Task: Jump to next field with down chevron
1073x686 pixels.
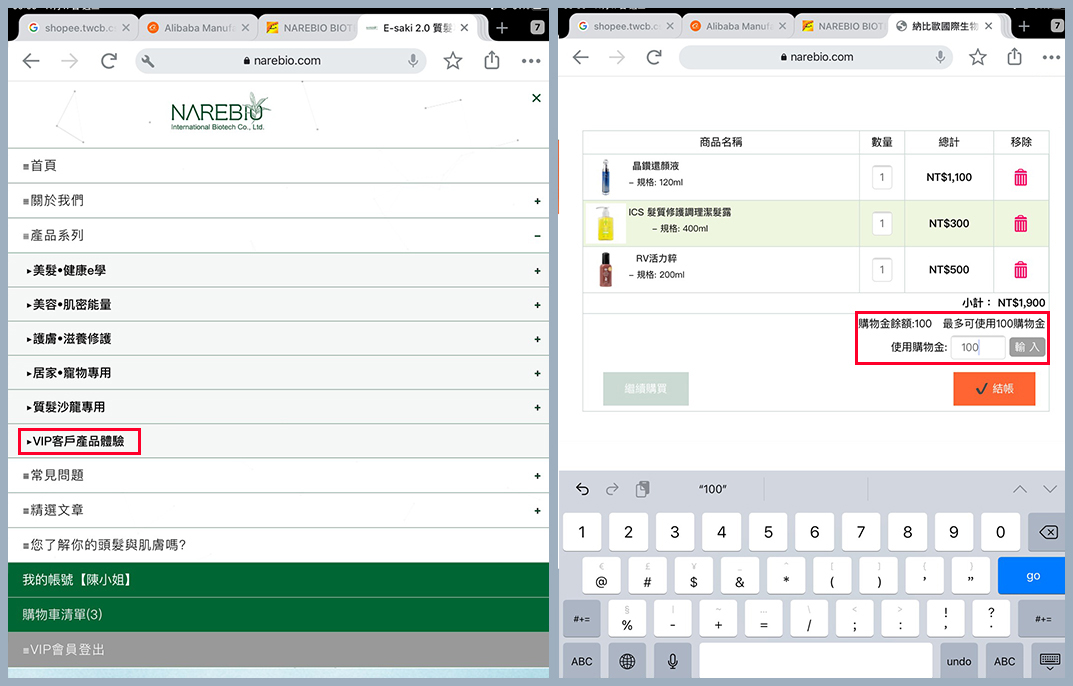Action: 1050,489
